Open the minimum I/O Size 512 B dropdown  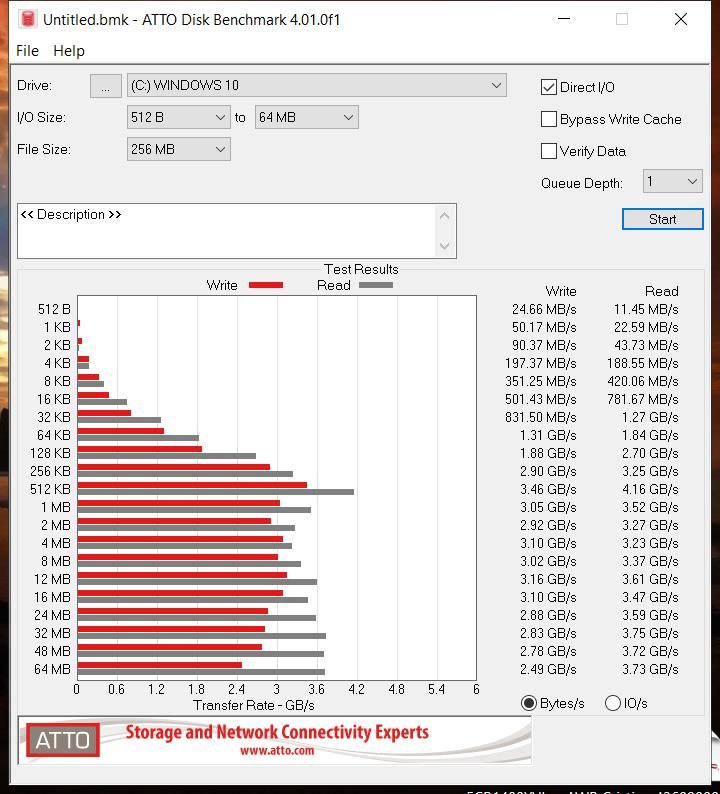click(179, 117)
